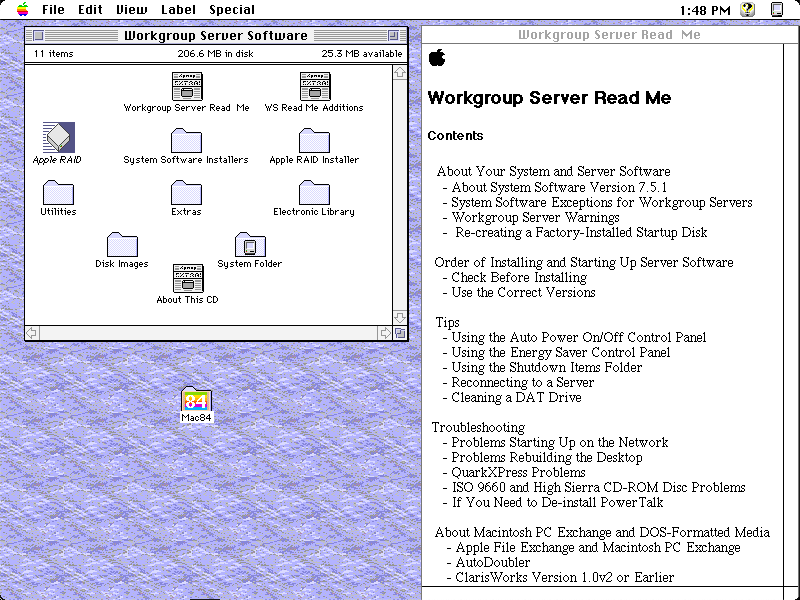Click the scroll up arrow in Finder window
Viewport: 800px width, 600px height.
pyautogui.click(x=400, y=72)
